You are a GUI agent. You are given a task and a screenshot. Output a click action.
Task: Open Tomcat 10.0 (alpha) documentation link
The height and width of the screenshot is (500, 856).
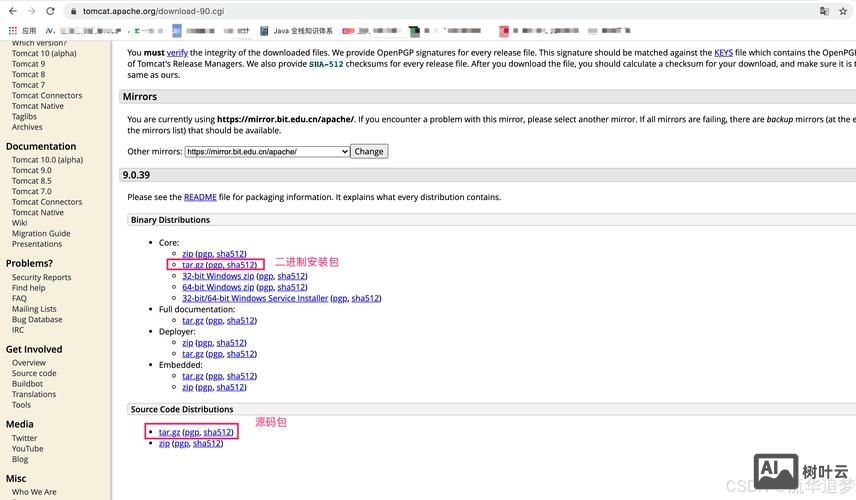(47, 160)
